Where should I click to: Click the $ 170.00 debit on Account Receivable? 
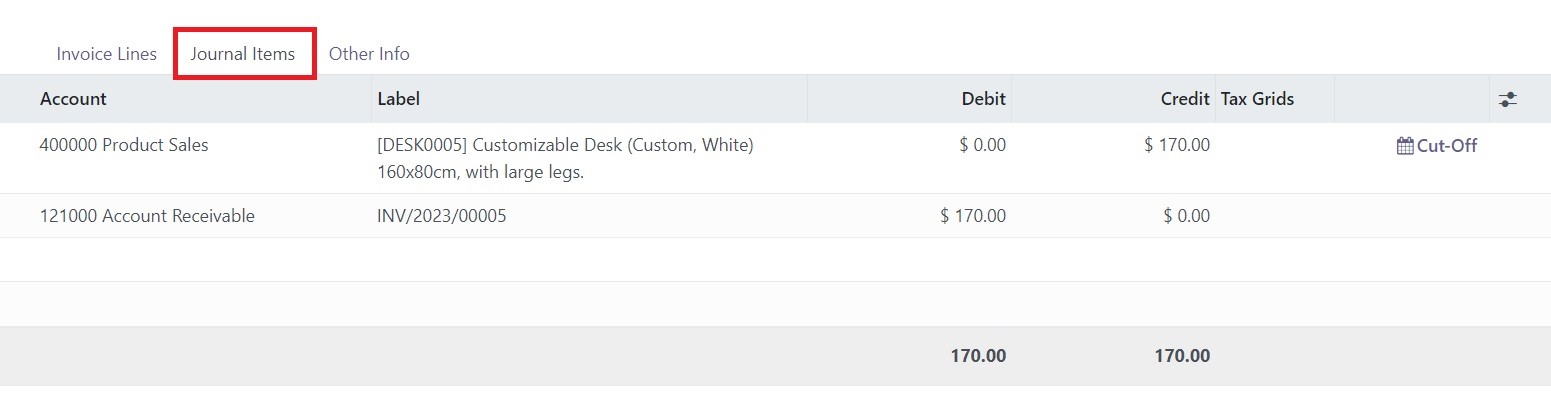973,216
